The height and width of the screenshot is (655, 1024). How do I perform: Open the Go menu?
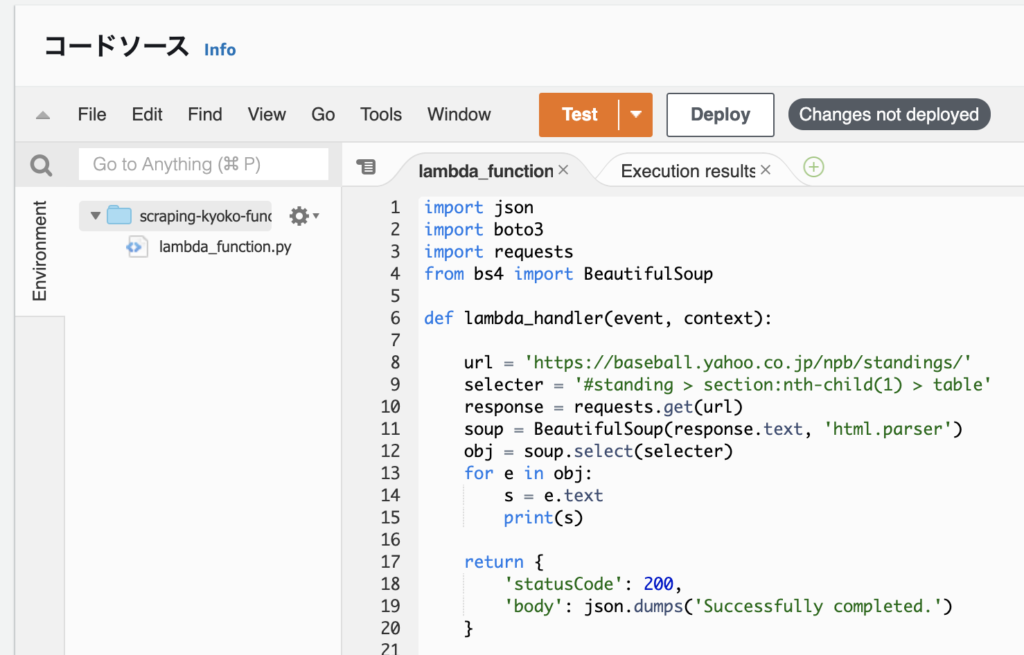click(x=323, y=114)
